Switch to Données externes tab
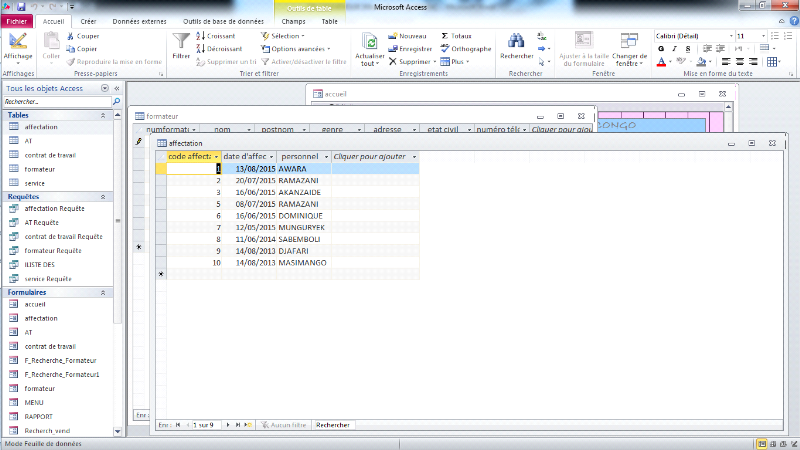Image resolution: width=800 pixels, height=450 pixels. pos(139,21)
